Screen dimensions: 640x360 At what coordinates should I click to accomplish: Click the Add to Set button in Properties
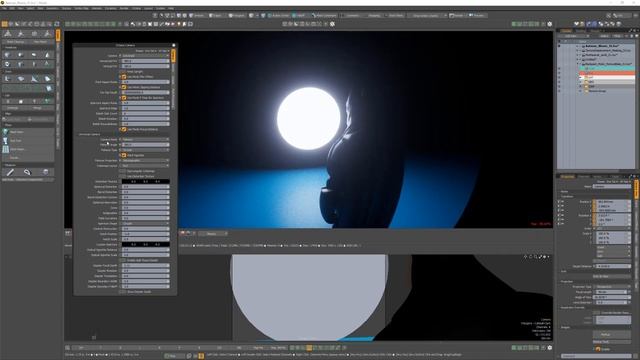(612, 276)
